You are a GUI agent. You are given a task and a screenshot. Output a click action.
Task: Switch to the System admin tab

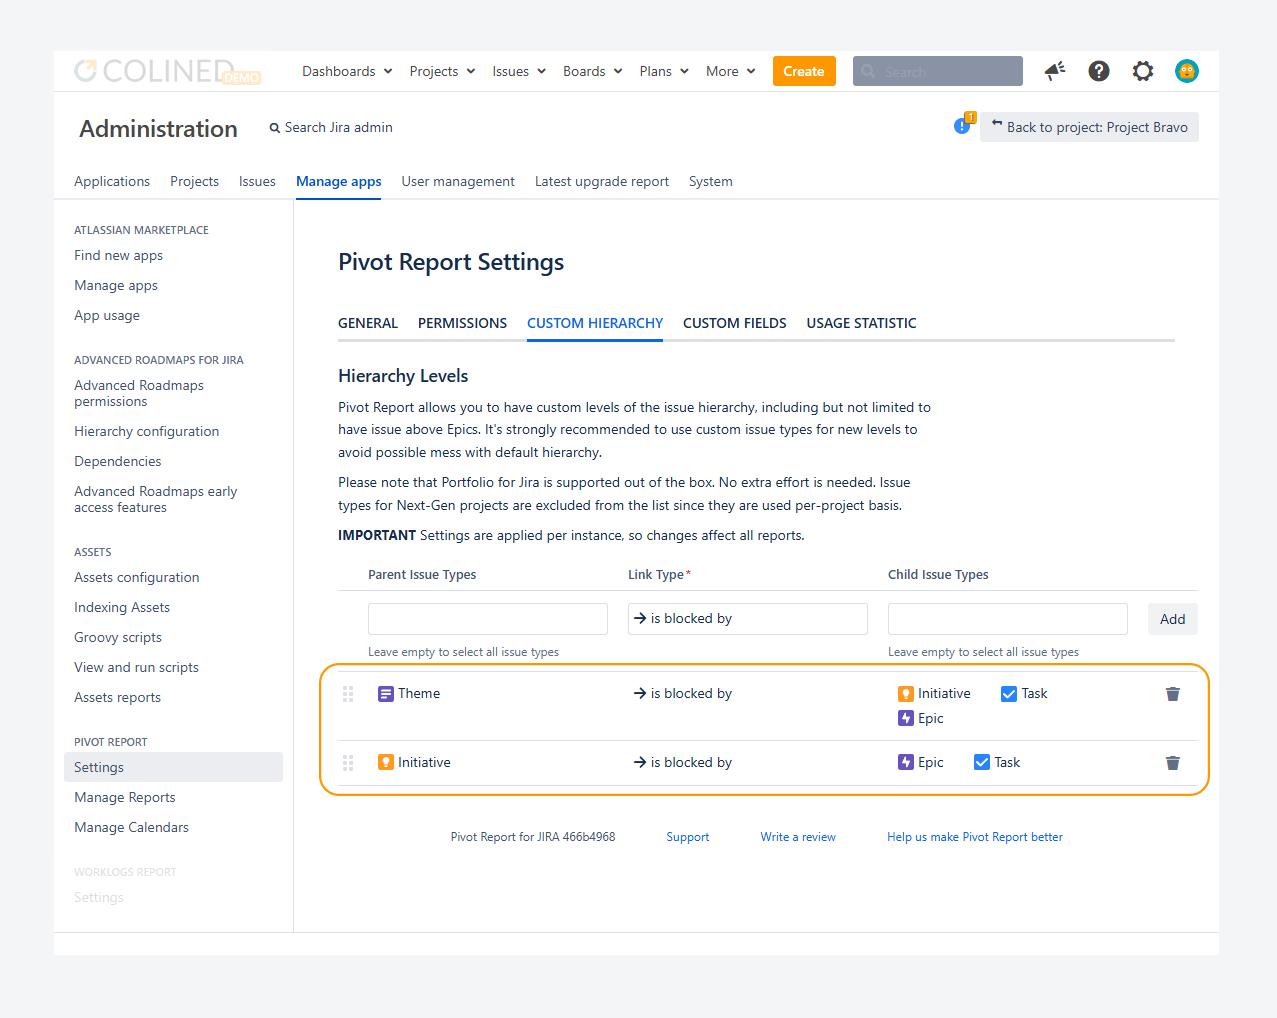711,181
